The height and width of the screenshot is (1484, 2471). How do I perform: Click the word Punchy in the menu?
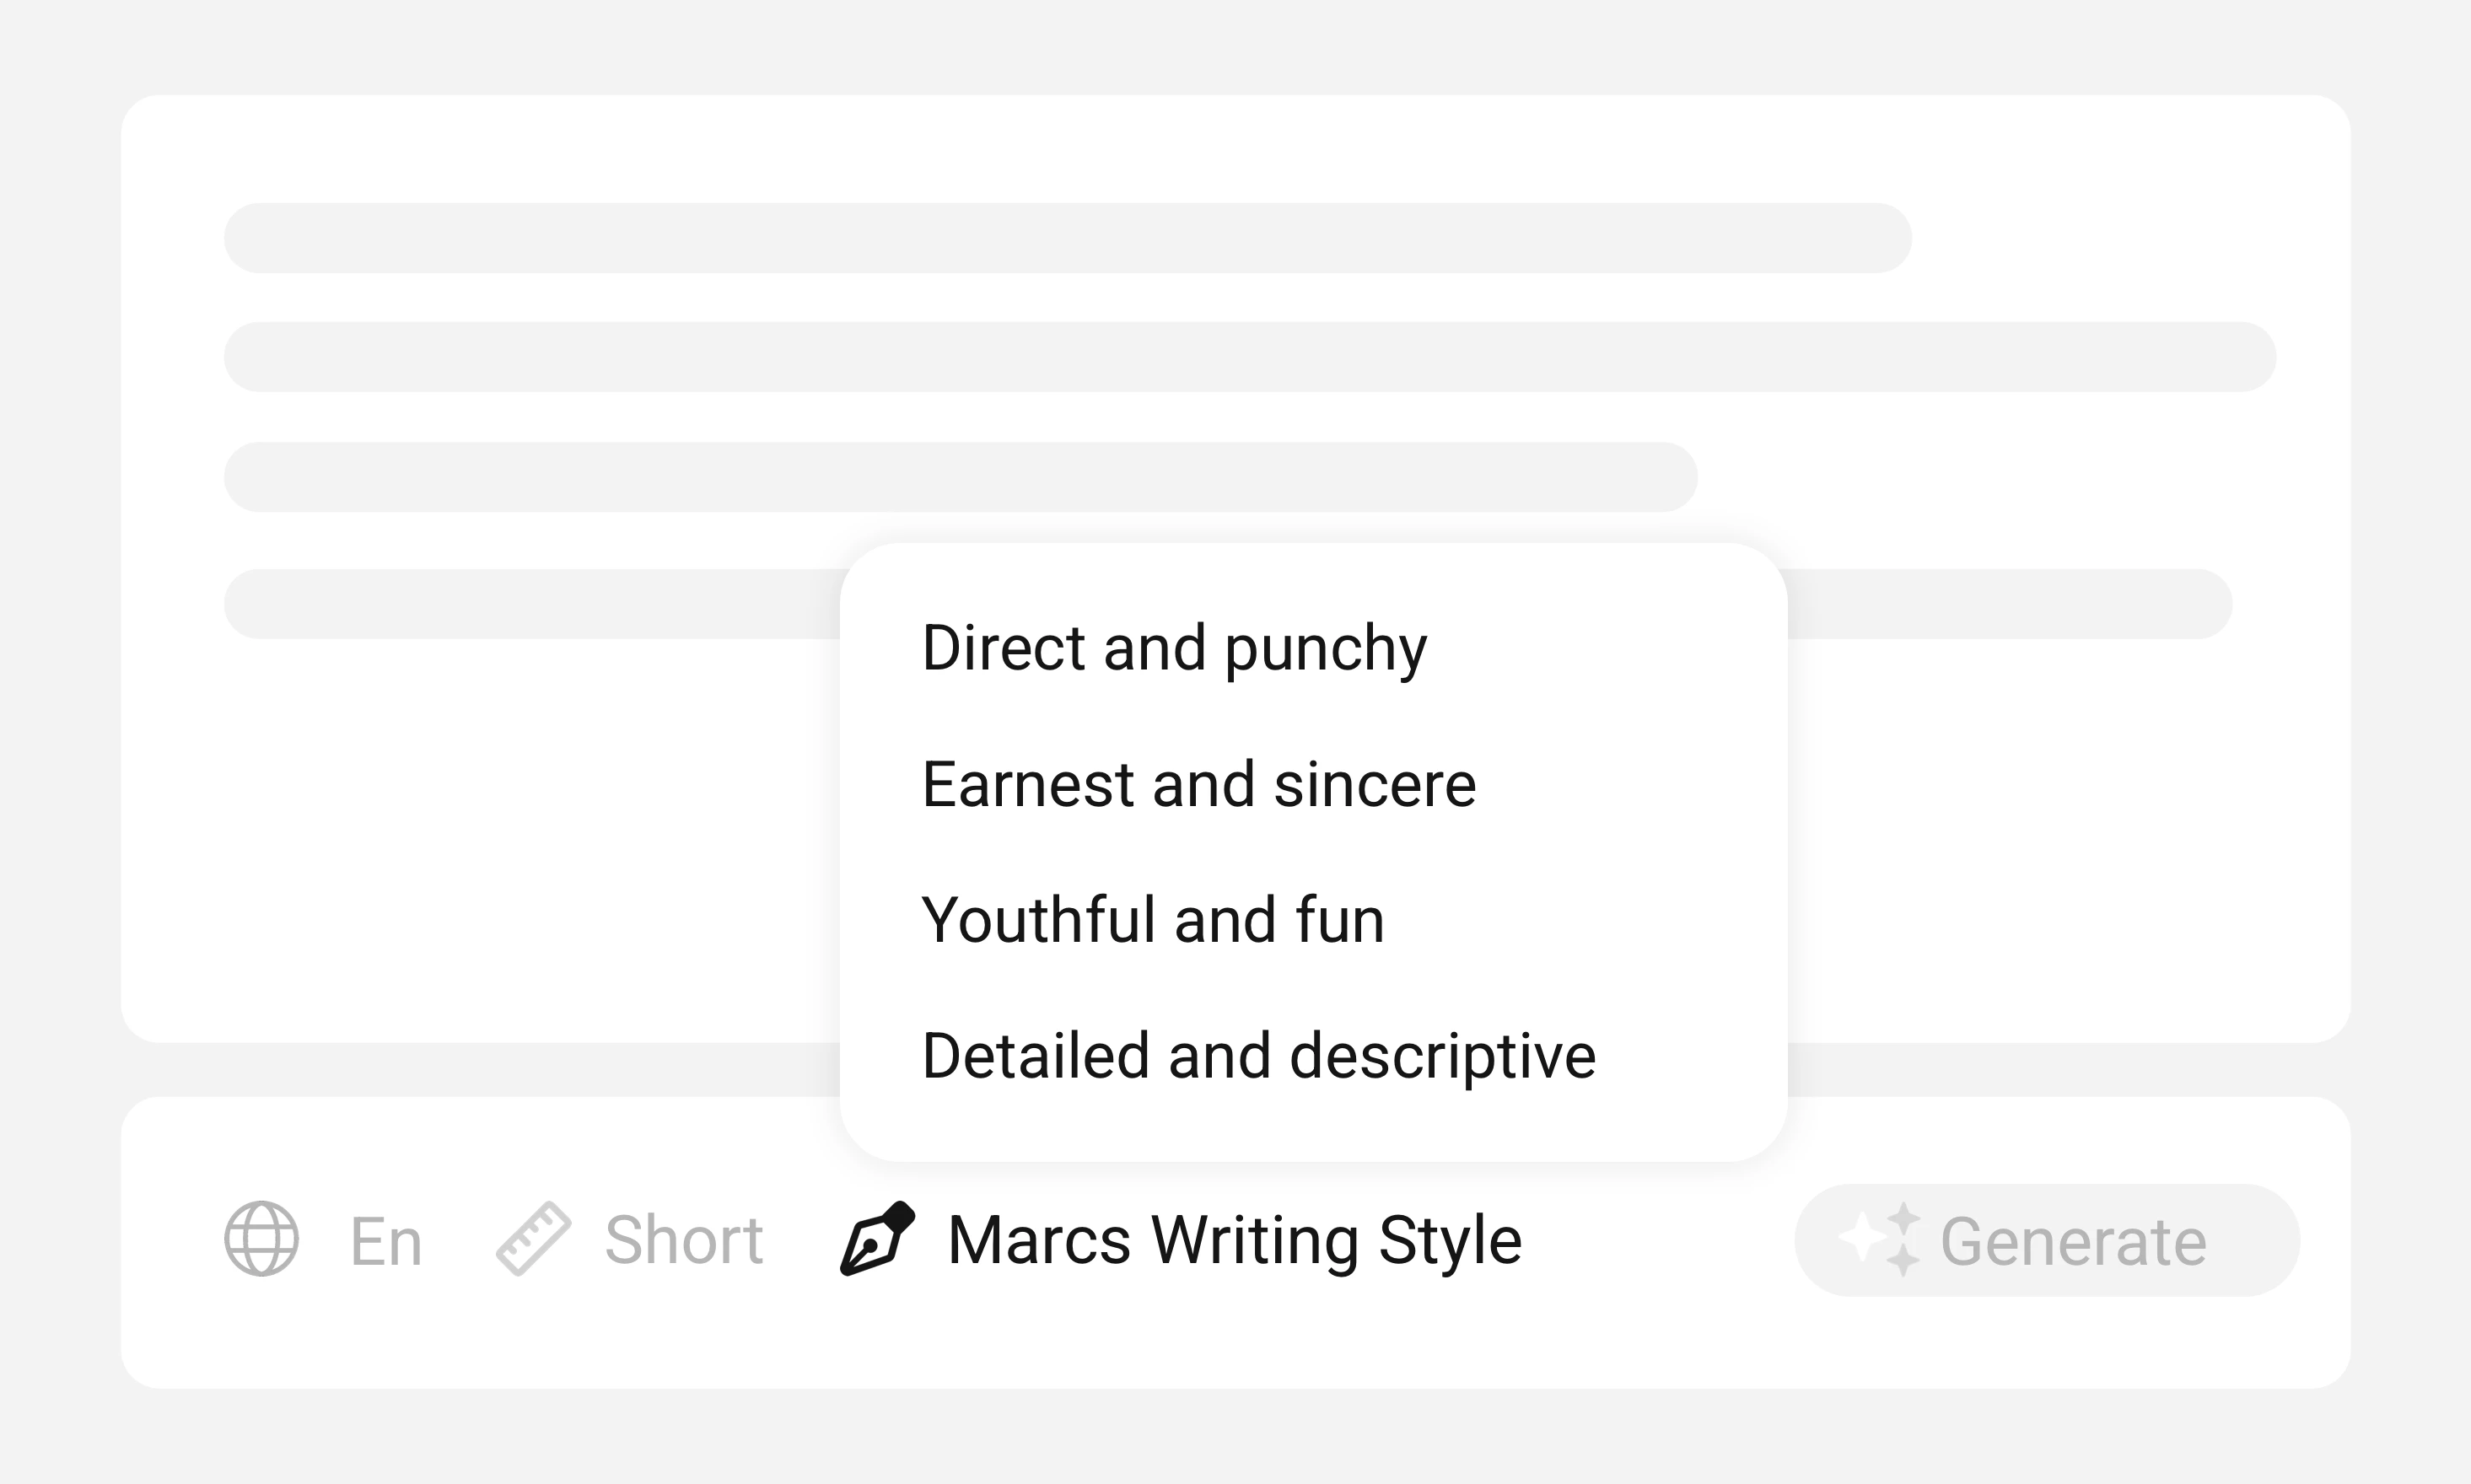tap(1325, 650)
